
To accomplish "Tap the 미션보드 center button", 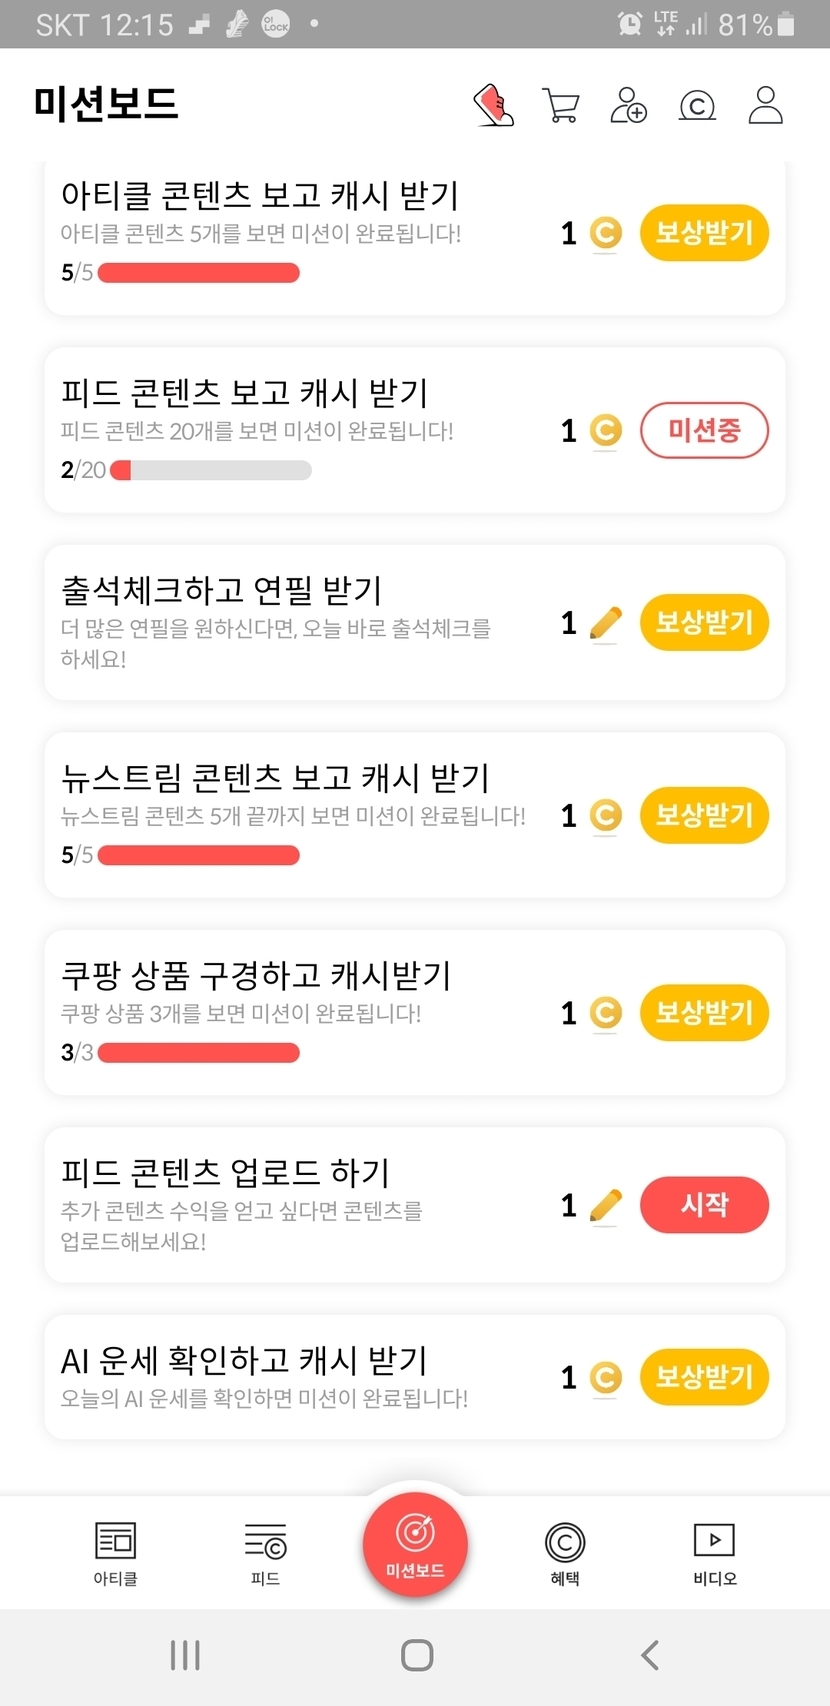I will pyautogui.click(x=415, y=1541).
